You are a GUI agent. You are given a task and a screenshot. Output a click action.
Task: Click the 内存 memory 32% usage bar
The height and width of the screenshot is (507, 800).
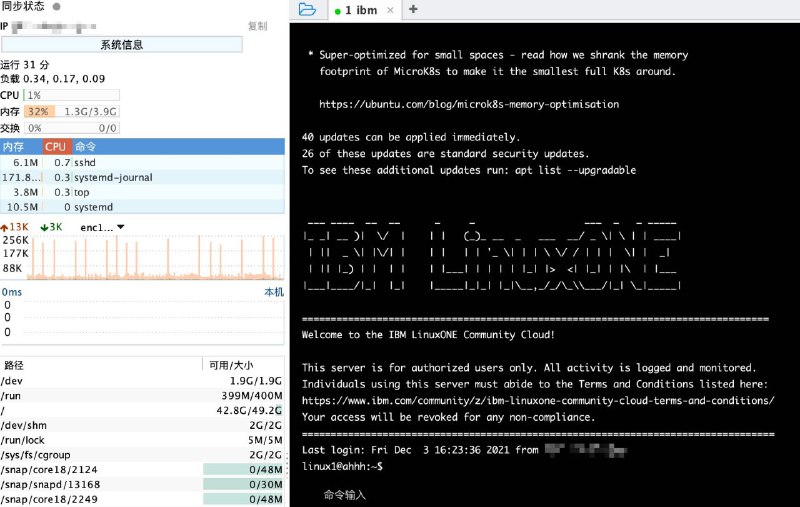point(71,111)
